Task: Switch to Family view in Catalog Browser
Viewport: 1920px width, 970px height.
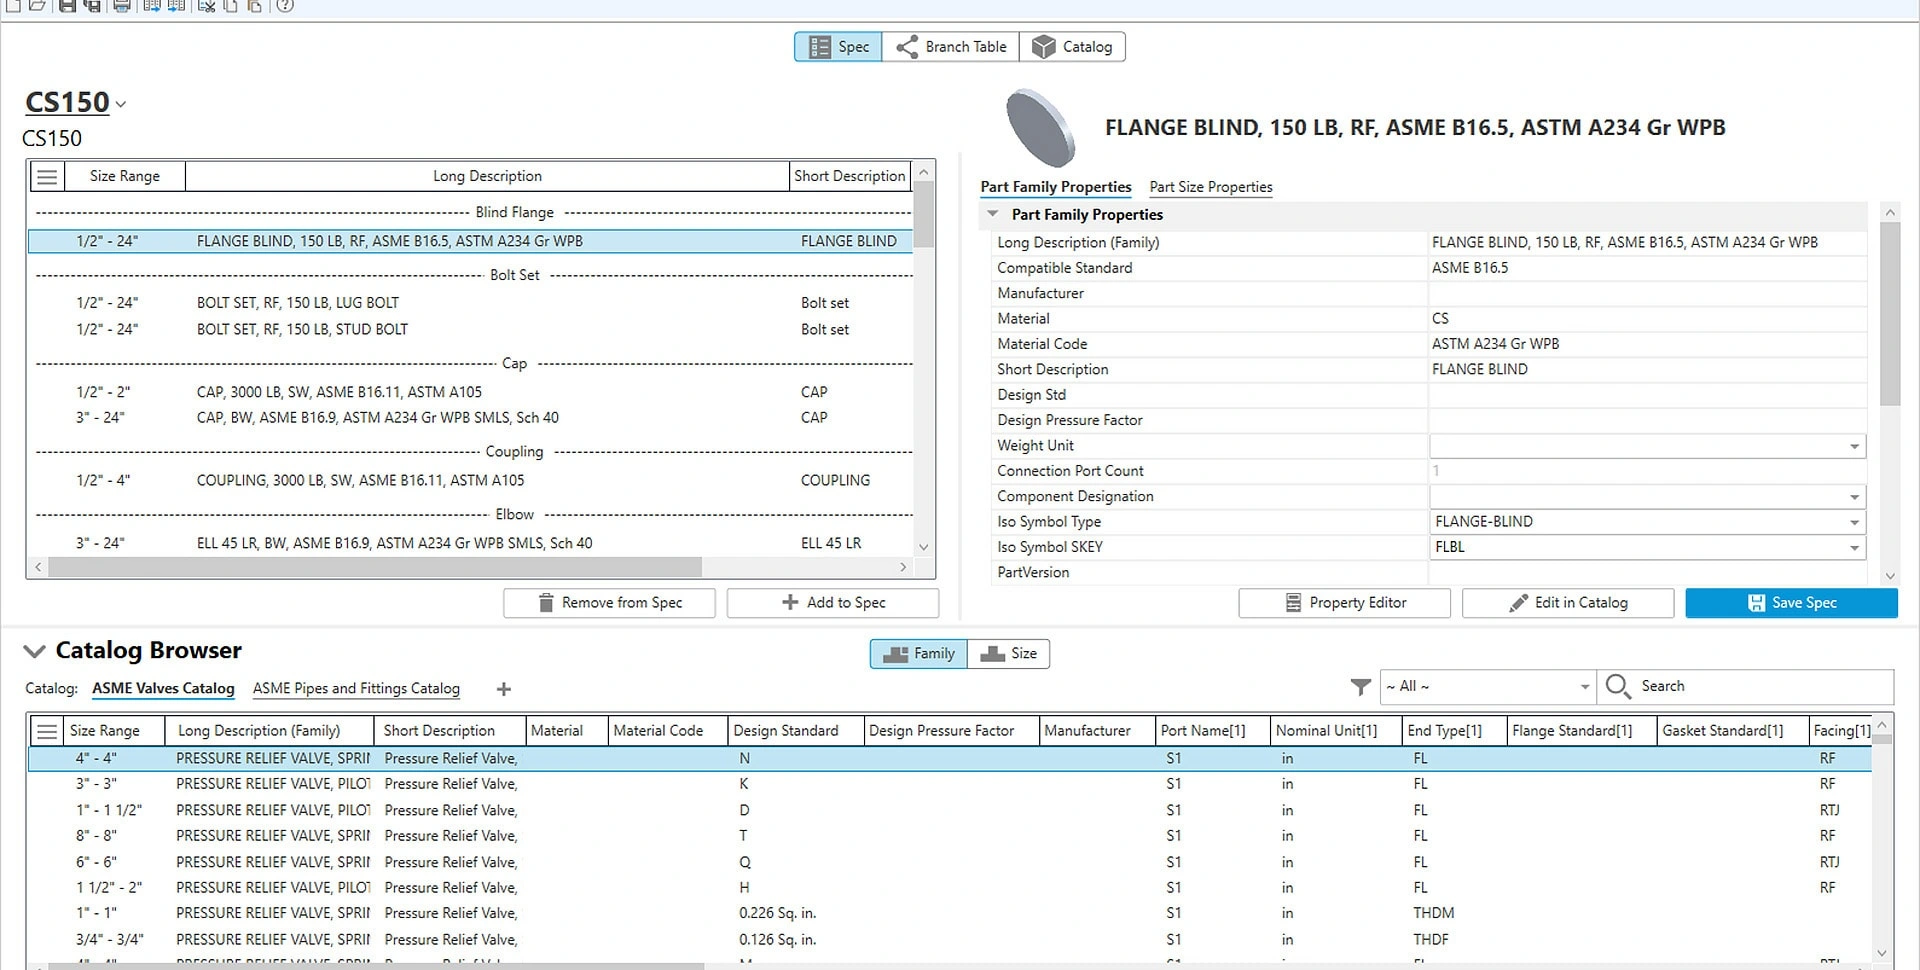Action: pos(919,654)
